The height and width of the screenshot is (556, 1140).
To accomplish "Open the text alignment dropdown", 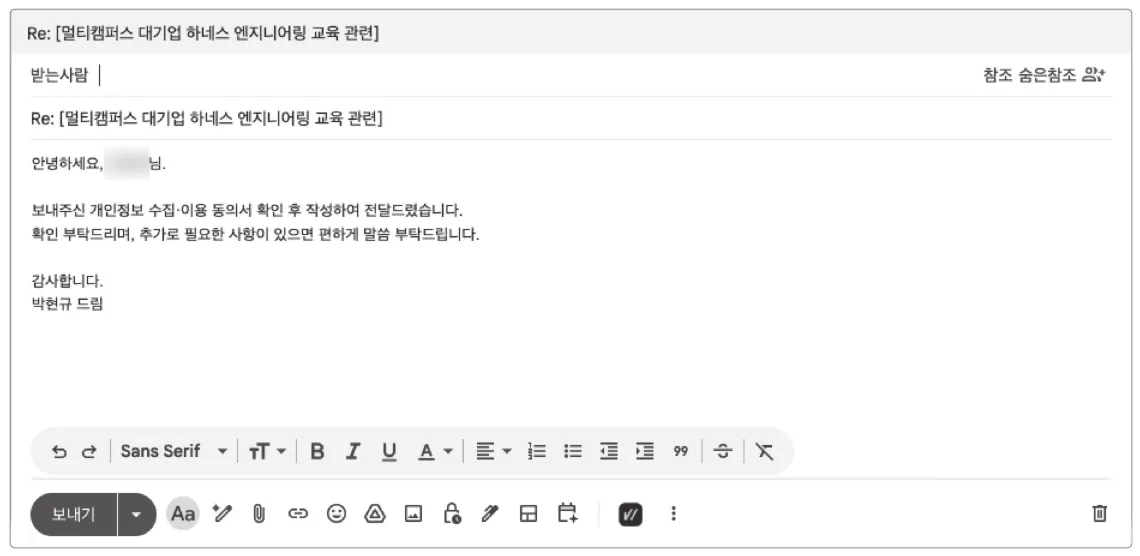I will point(494,451).
